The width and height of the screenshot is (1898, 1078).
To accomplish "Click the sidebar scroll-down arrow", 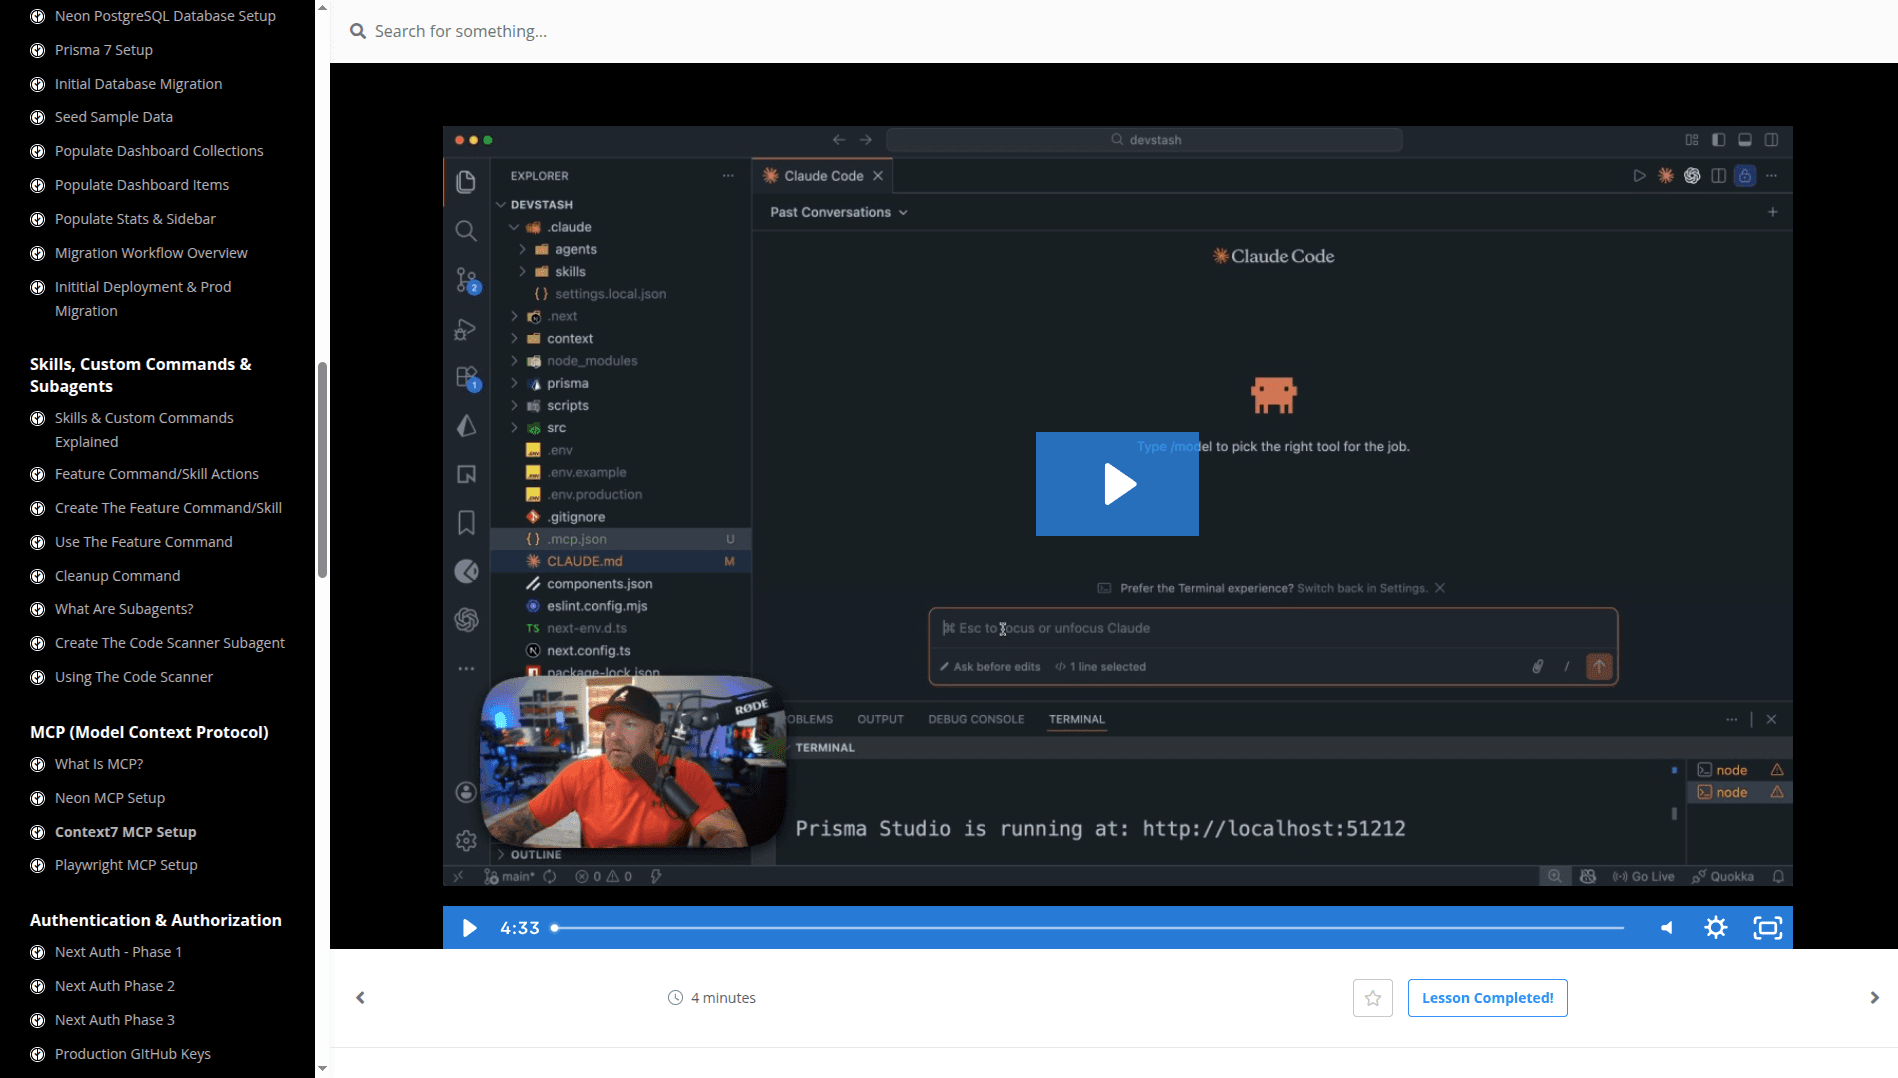I will (x=322, y=1068).
